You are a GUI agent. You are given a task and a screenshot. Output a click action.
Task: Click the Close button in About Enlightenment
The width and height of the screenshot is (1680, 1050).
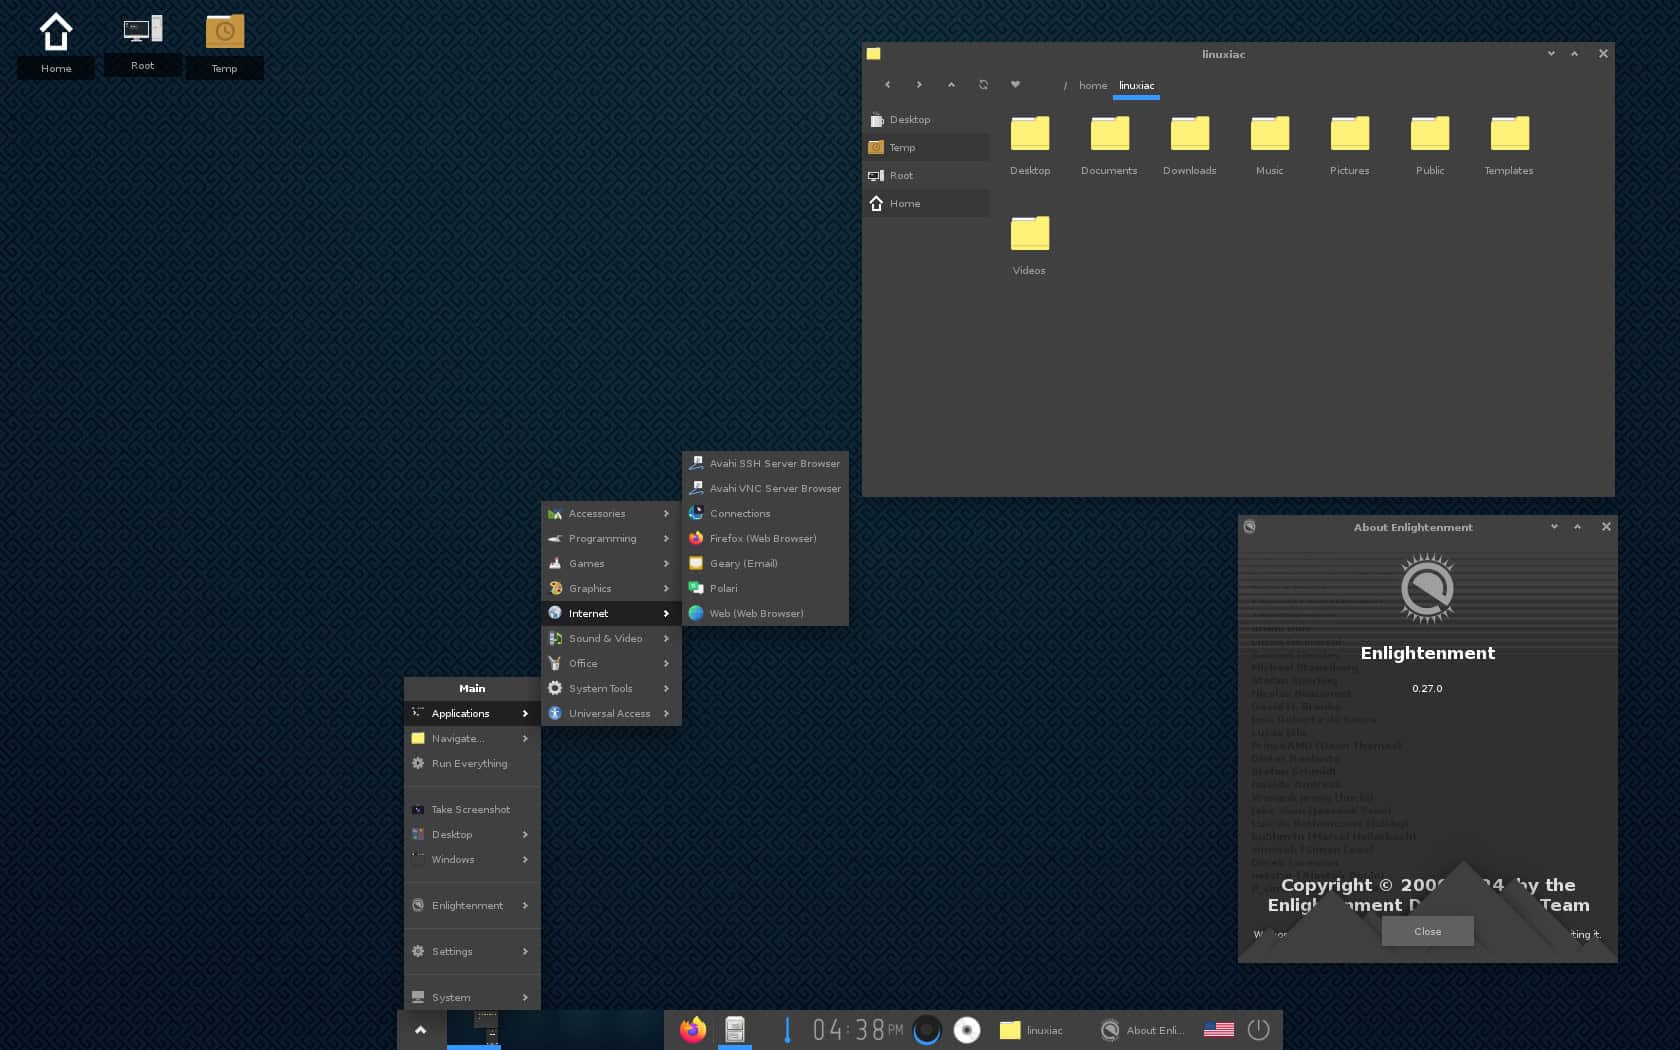(x=1427, y=931)
